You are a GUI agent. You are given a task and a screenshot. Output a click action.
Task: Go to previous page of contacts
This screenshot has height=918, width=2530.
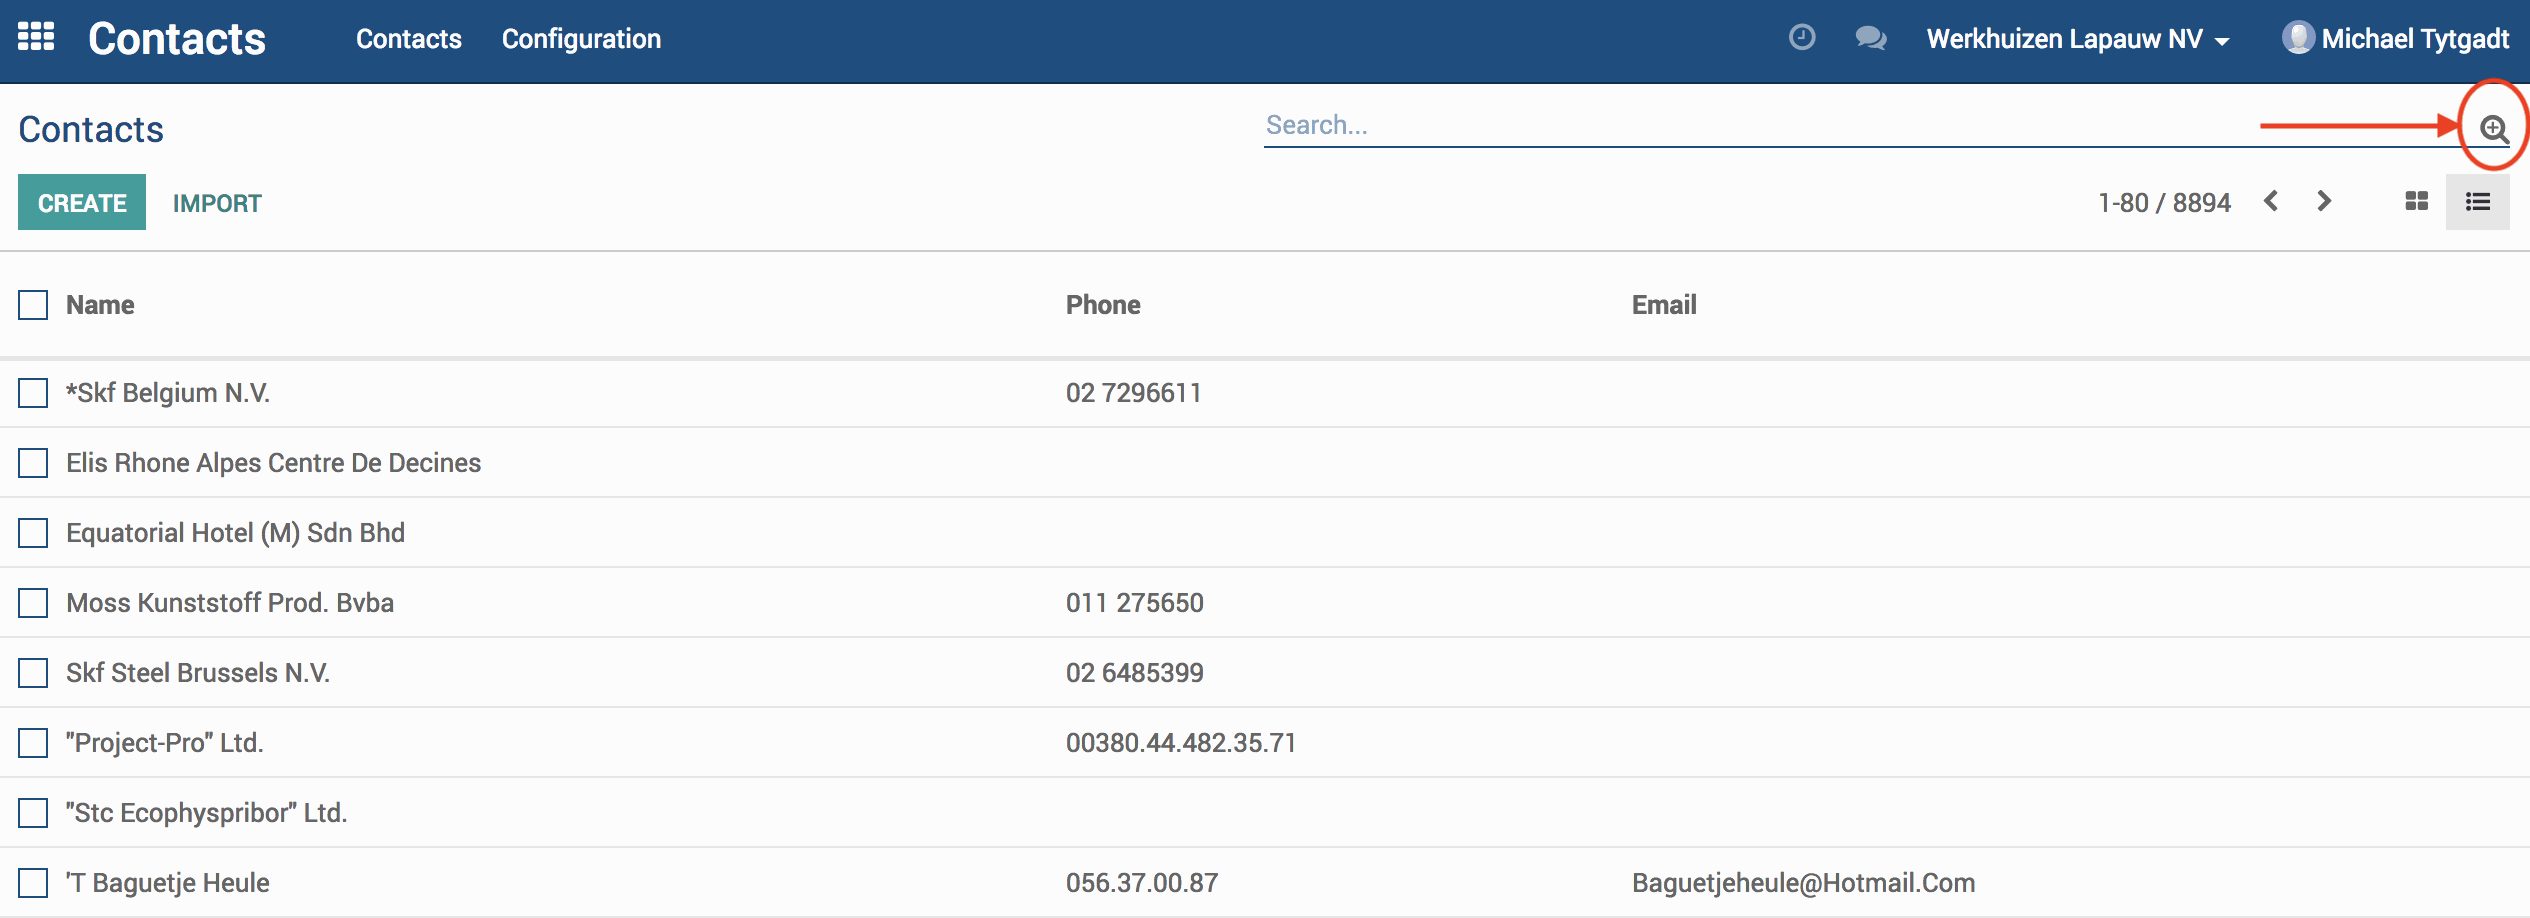pyautogui.click(x=2271, y=201)
